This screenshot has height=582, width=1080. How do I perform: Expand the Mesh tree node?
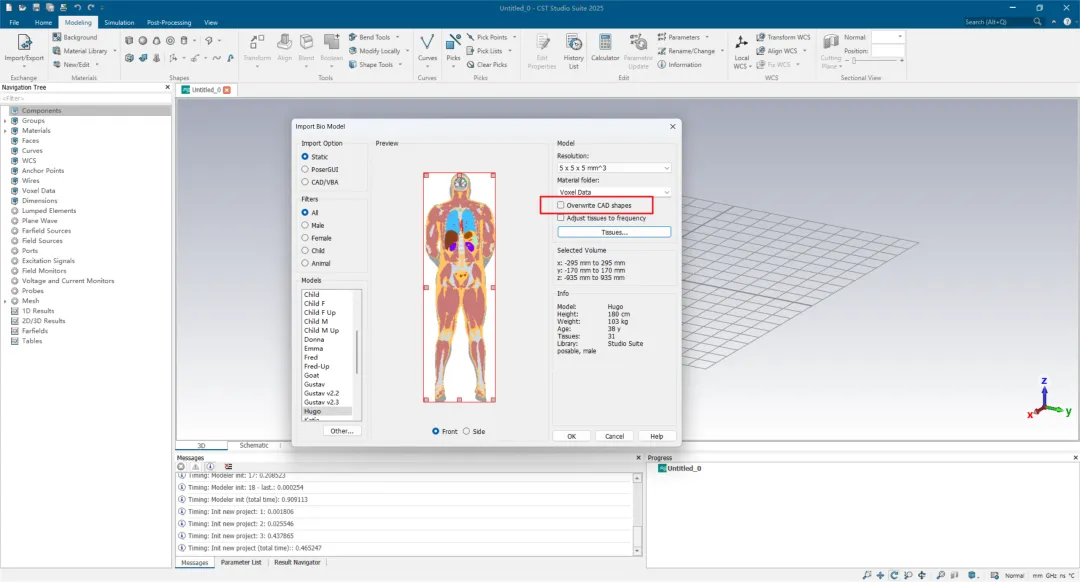(6, 301)
